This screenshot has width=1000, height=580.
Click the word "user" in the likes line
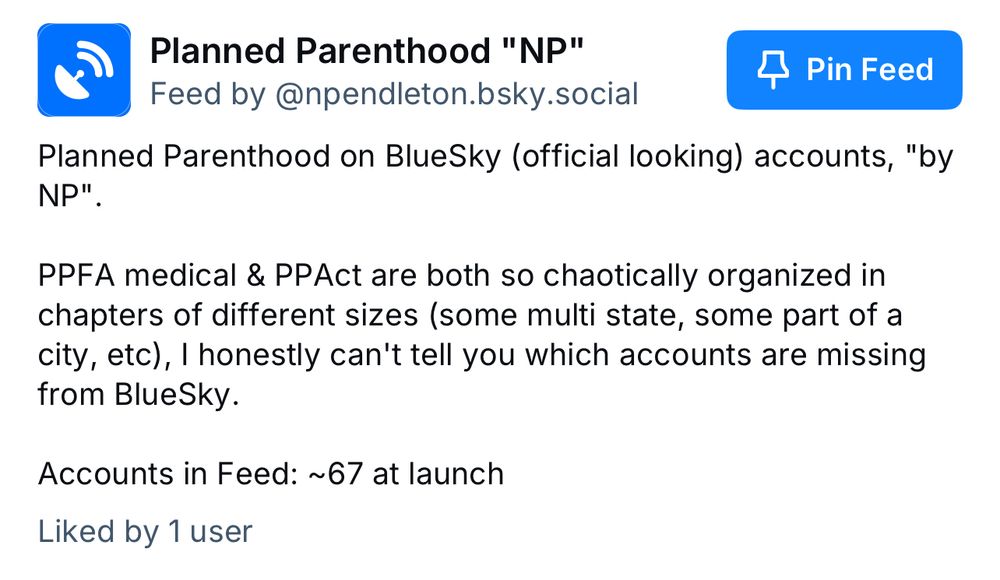pos(221,532)
